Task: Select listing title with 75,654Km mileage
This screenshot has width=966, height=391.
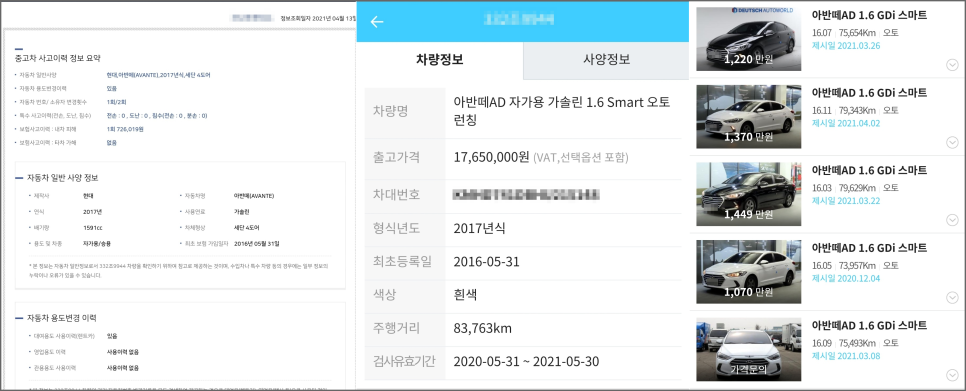Action: 869,15
